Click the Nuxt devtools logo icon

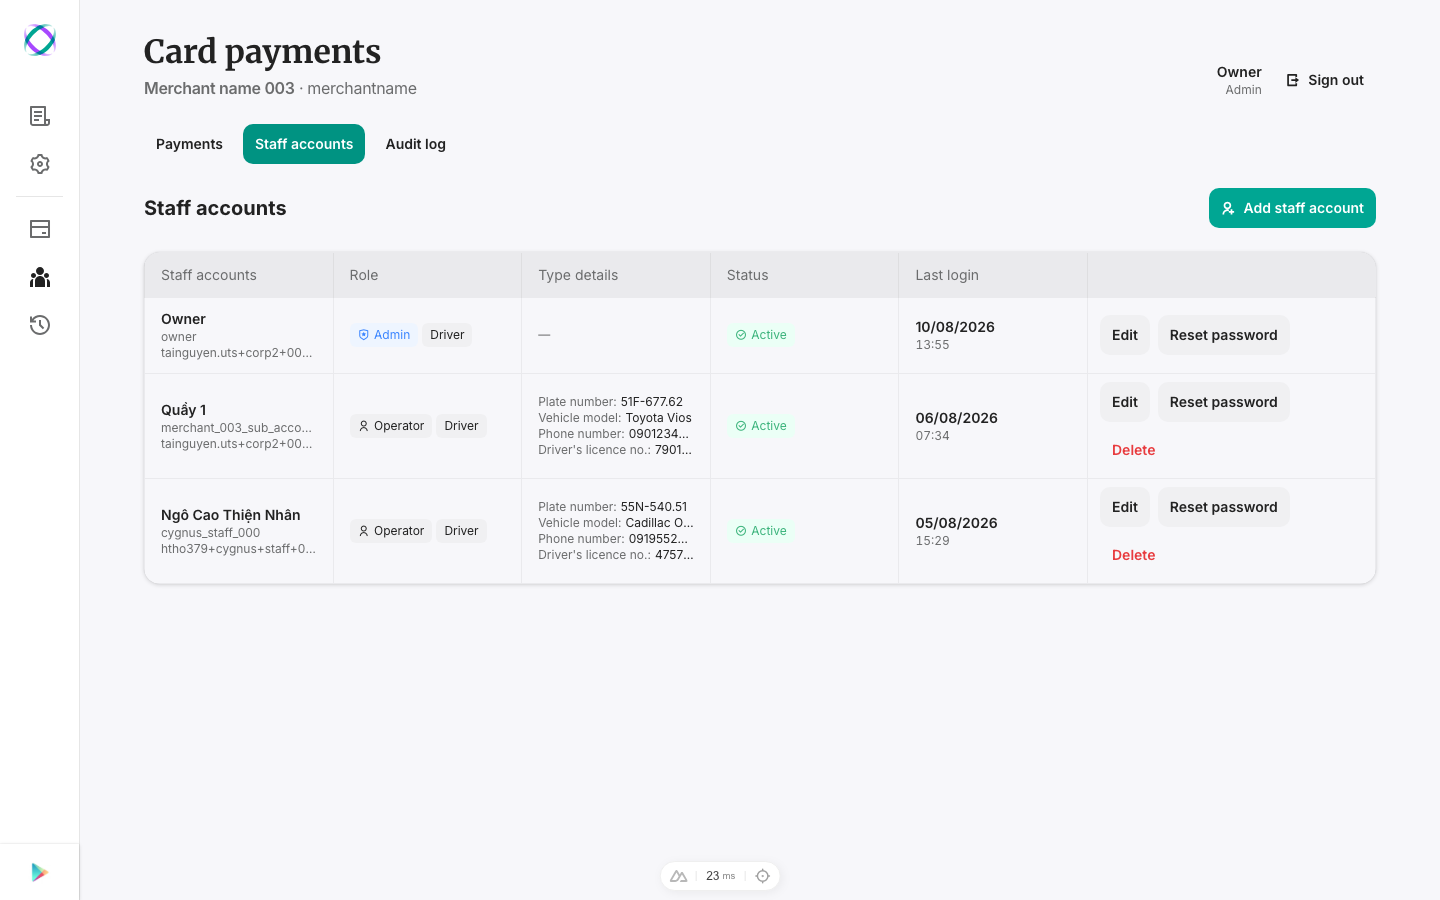[x=679, y=876]
